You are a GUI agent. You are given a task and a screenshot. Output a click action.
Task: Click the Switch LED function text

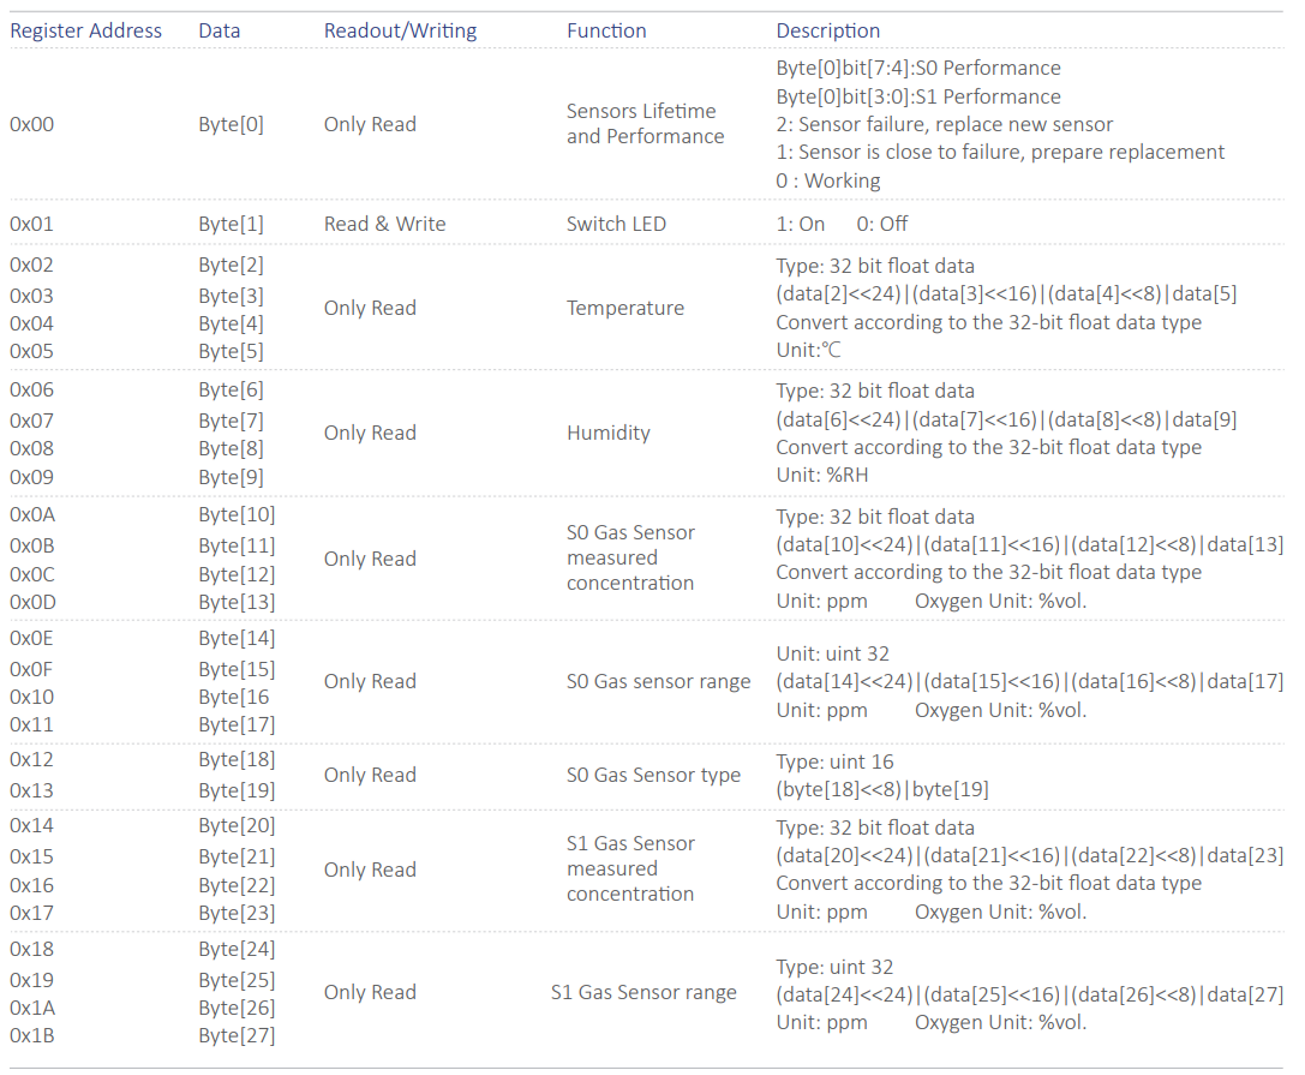click(616, 224)
